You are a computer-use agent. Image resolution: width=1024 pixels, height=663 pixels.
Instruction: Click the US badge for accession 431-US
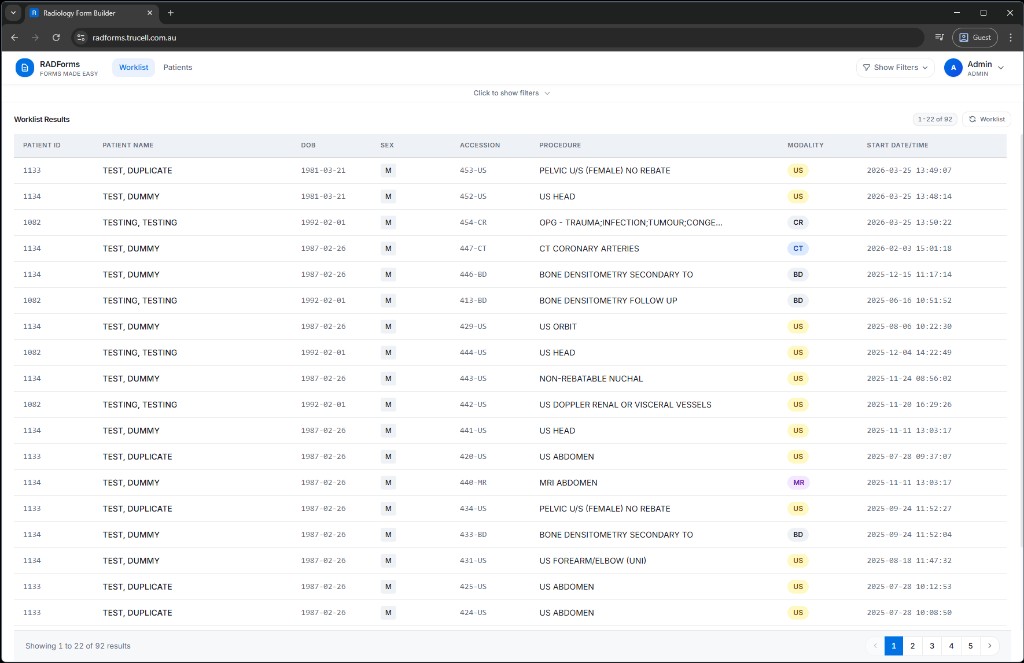(797, 560)
